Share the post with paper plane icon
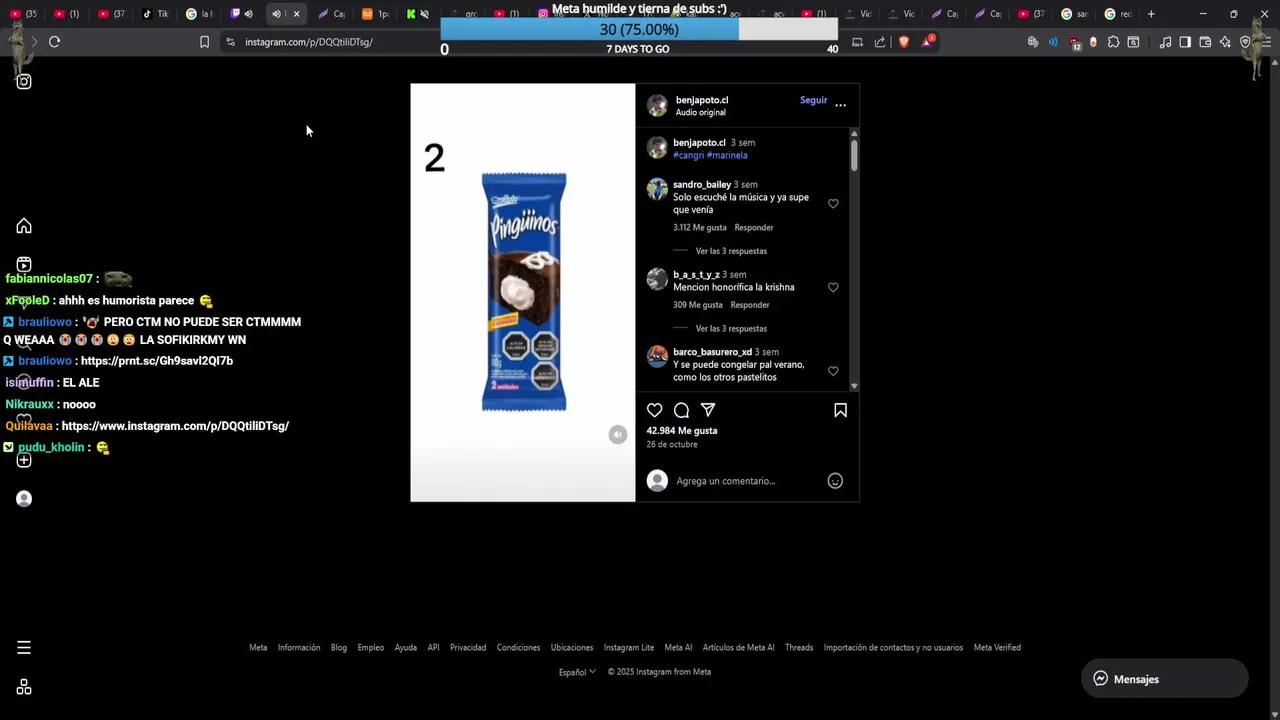1280x720 pixels. [708, 410]
